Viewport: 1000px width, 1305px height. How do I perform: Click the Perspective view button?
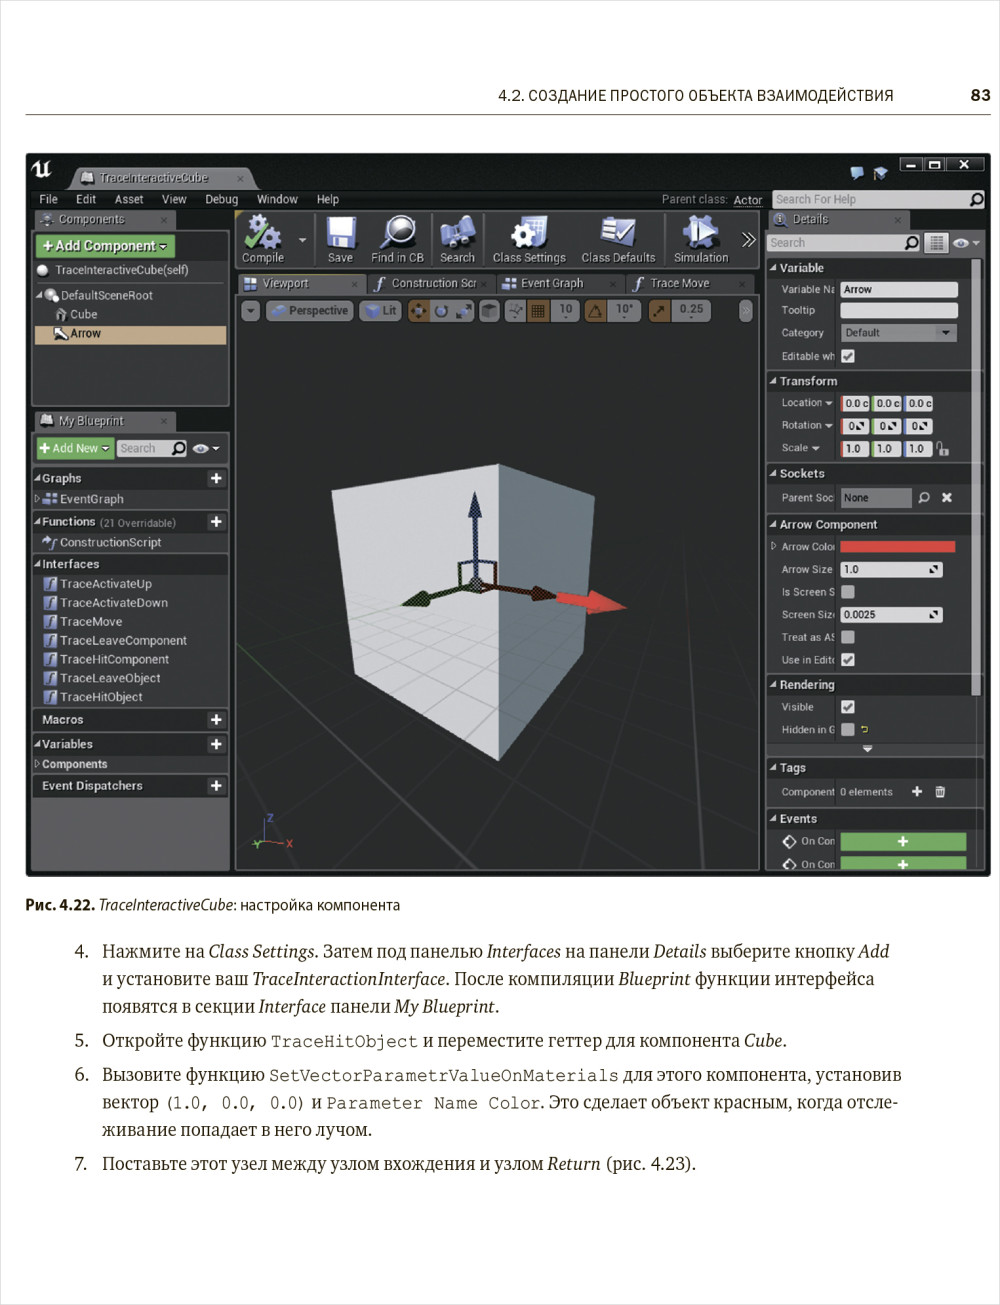(x=310, y=311)
